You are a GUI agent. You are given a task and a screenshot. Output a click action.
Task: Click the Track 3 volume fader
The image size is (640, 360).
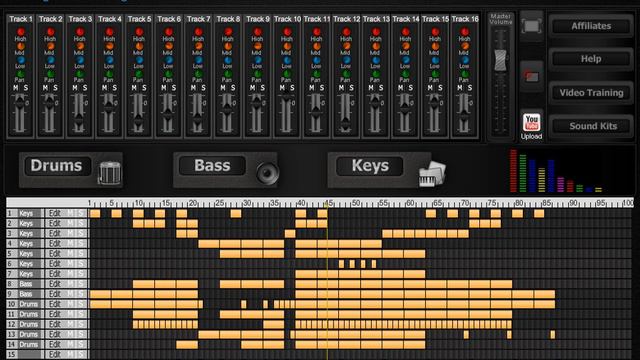[x=79, y=121]
